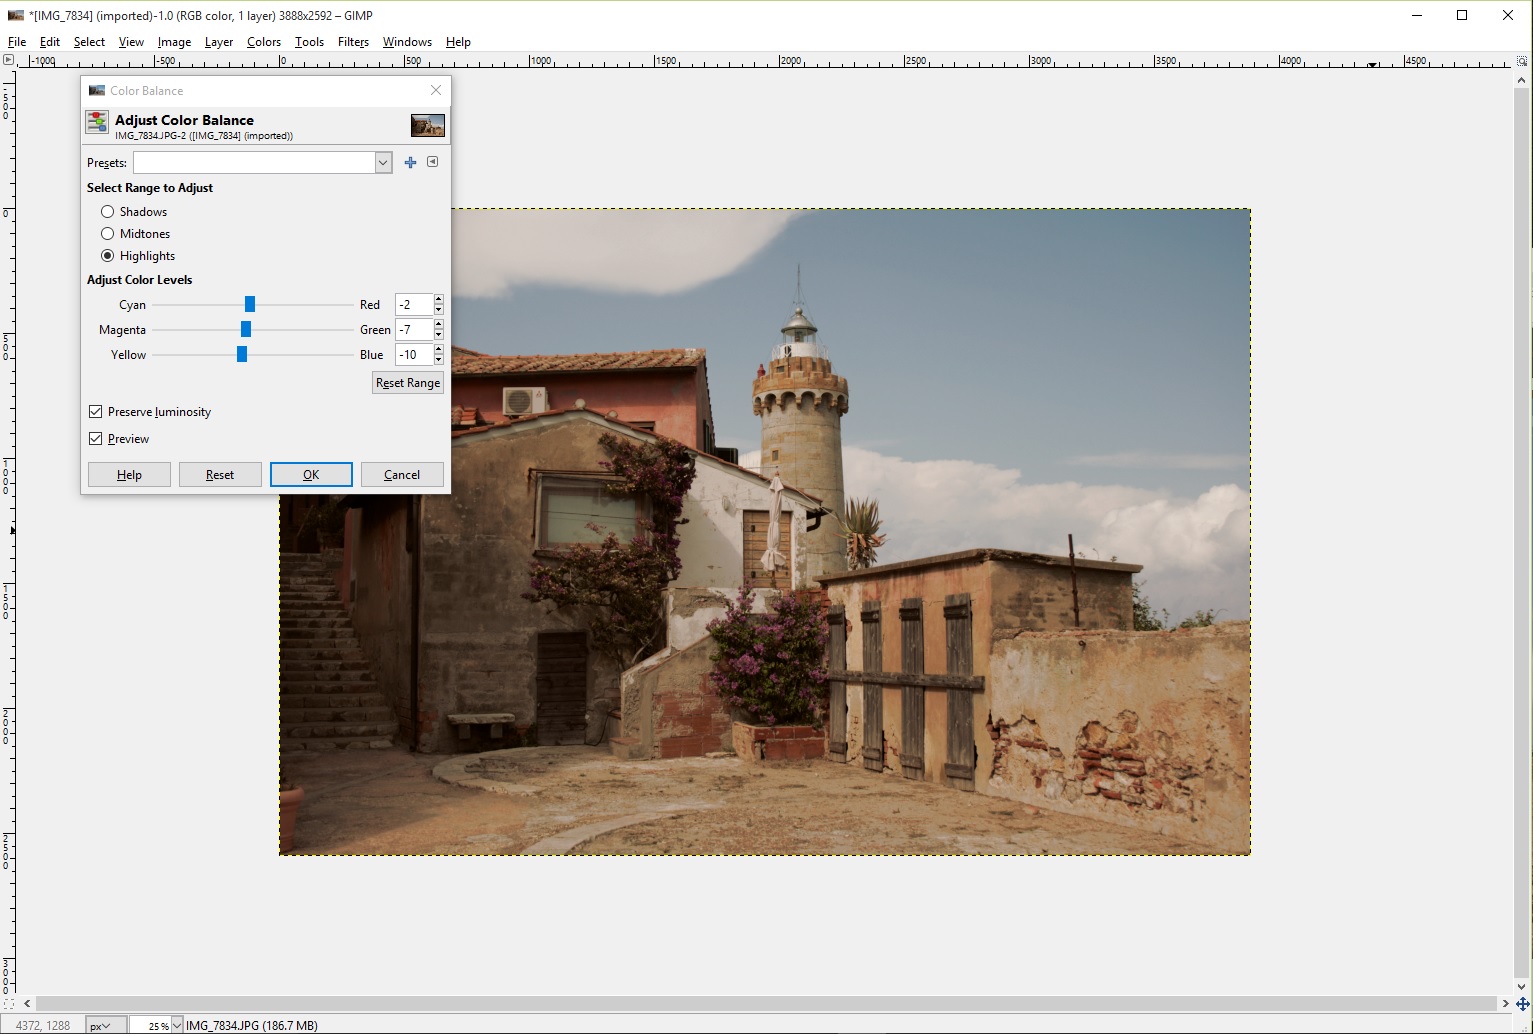Decrease the Red value with down arrow
Image resolution: width=1533 pixels, height=1034 pixels.
[438, 310]
